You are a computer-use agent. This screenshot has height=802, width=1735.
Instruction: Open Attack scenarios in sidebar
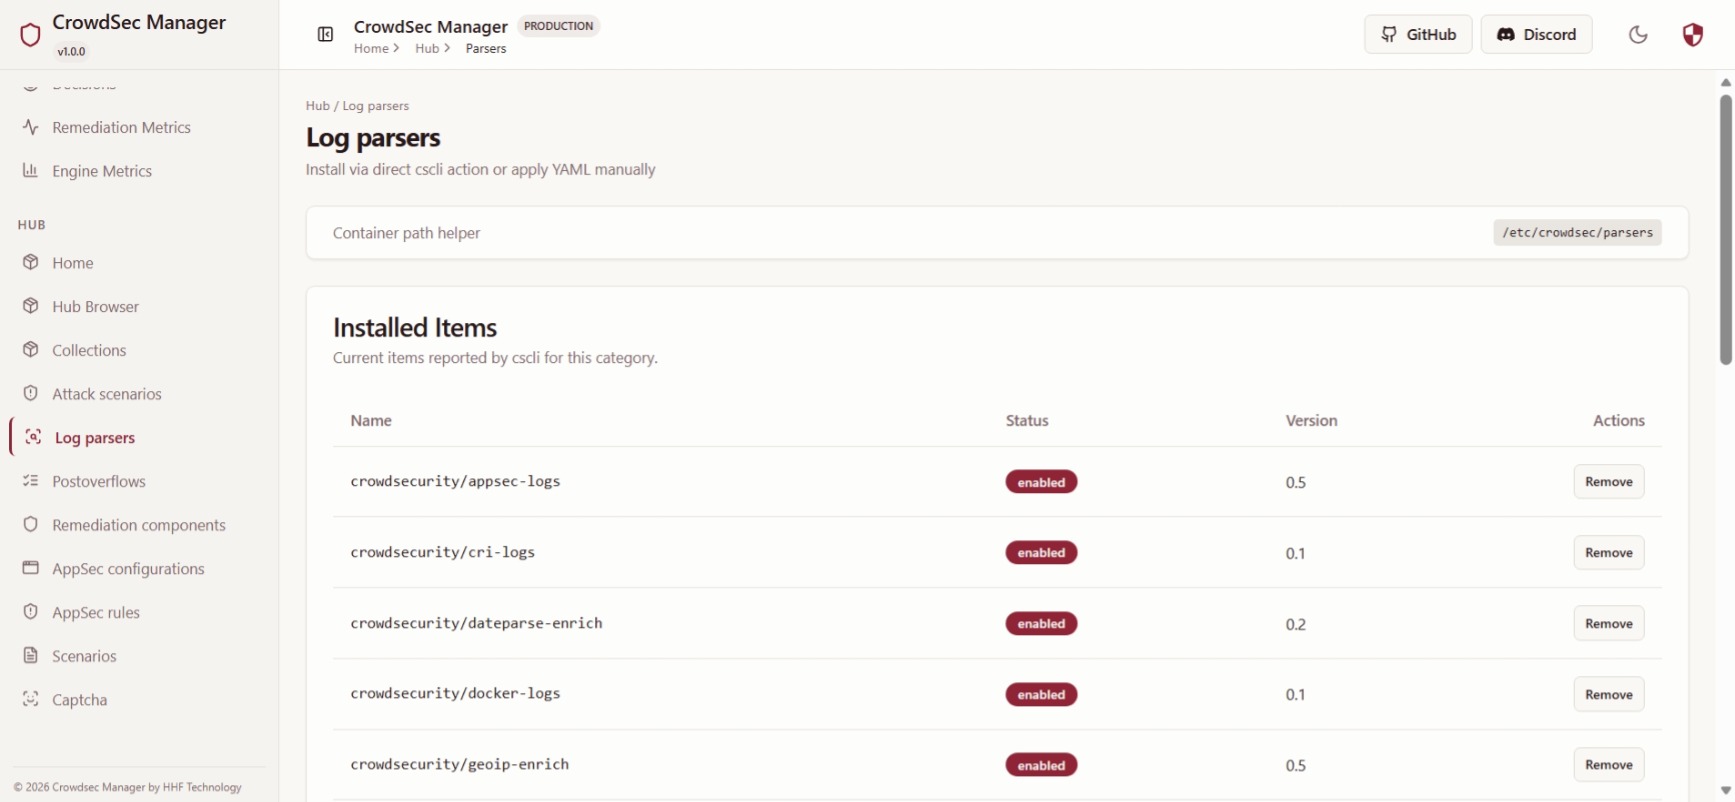click(107, 394)
